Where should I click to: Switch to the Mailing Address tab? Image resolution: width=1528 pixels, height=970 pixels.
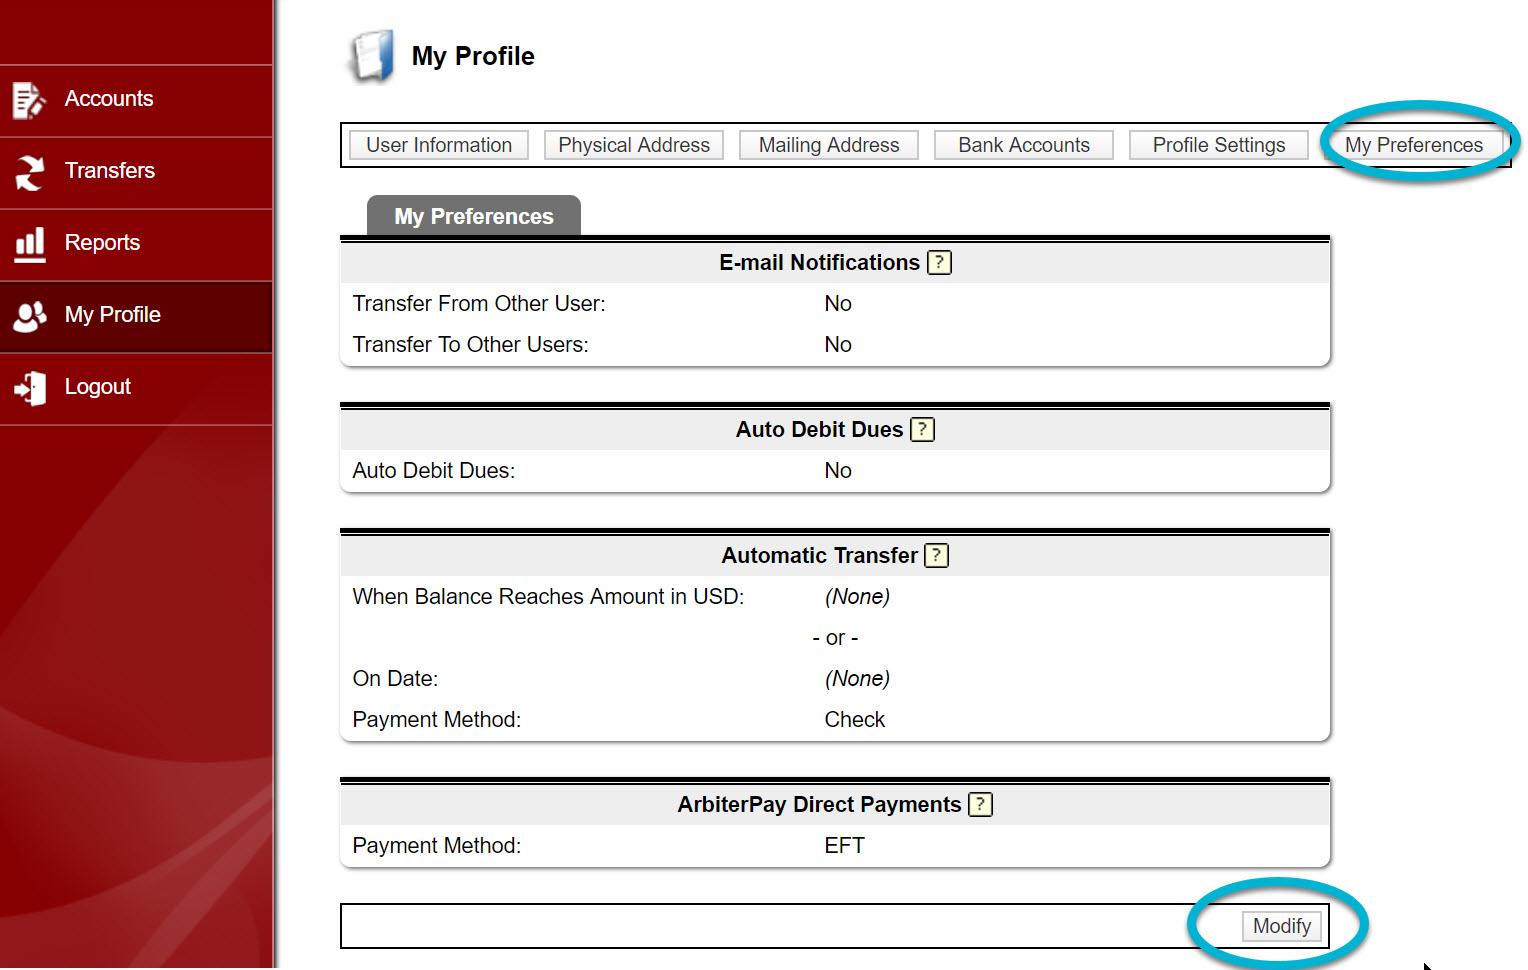coord(828,145)
